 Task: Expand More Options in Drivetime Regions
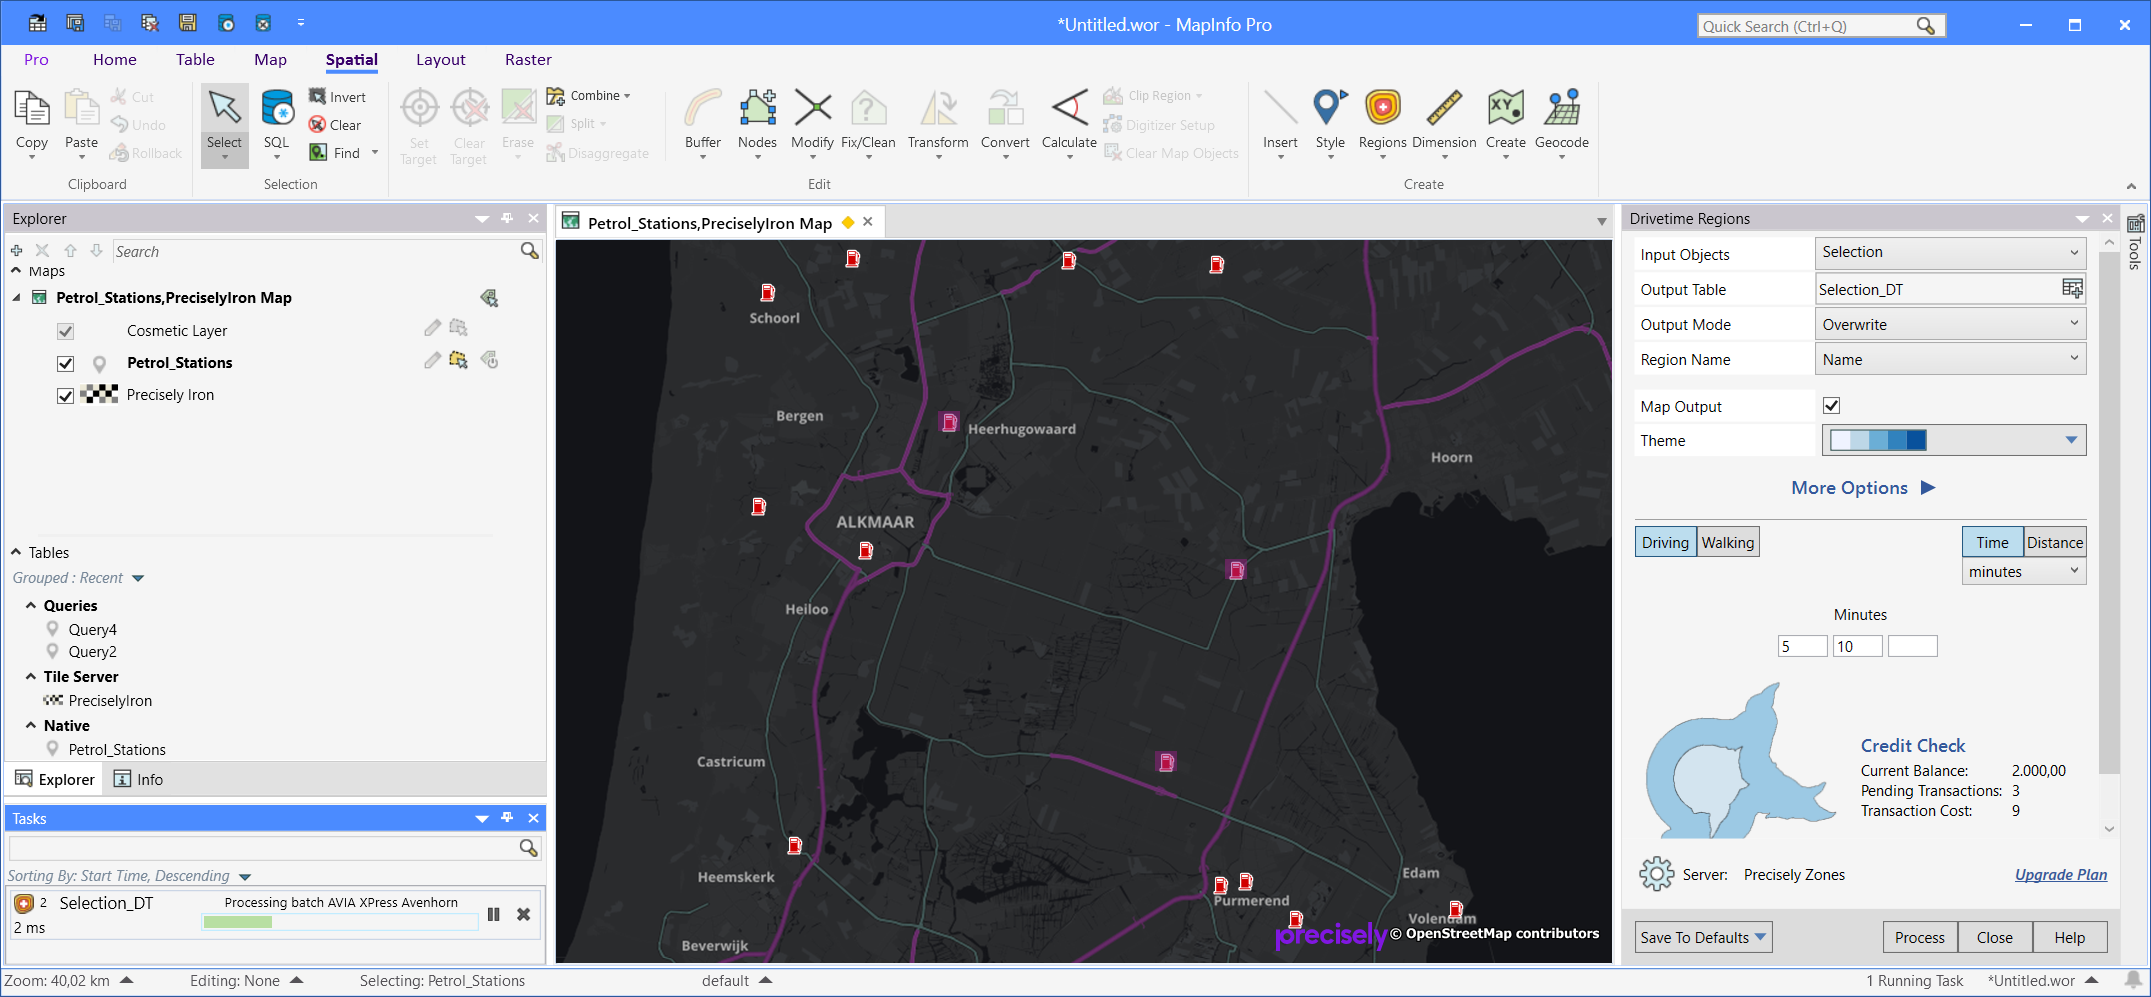pos(1863,488)
